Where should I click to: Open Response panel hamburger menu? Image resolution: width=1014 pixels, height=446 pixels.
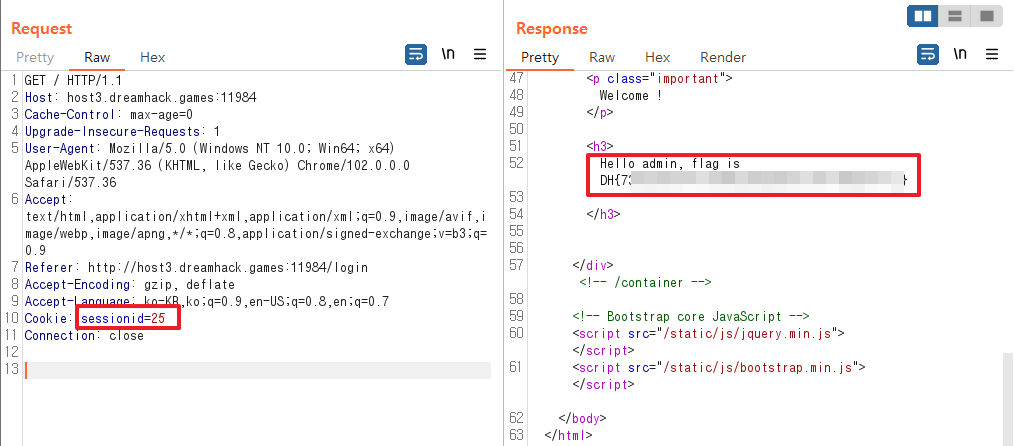pos(992,55)
